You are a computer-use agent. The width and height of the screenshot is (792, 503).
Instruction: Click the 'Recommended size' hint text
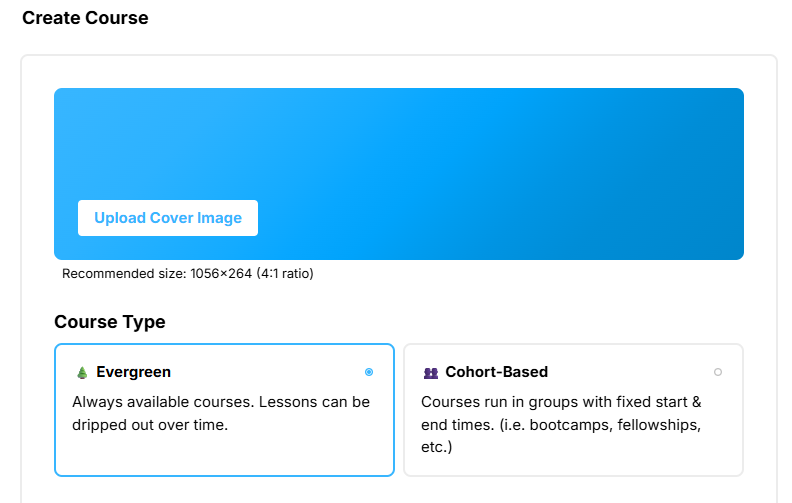(187, 274)
